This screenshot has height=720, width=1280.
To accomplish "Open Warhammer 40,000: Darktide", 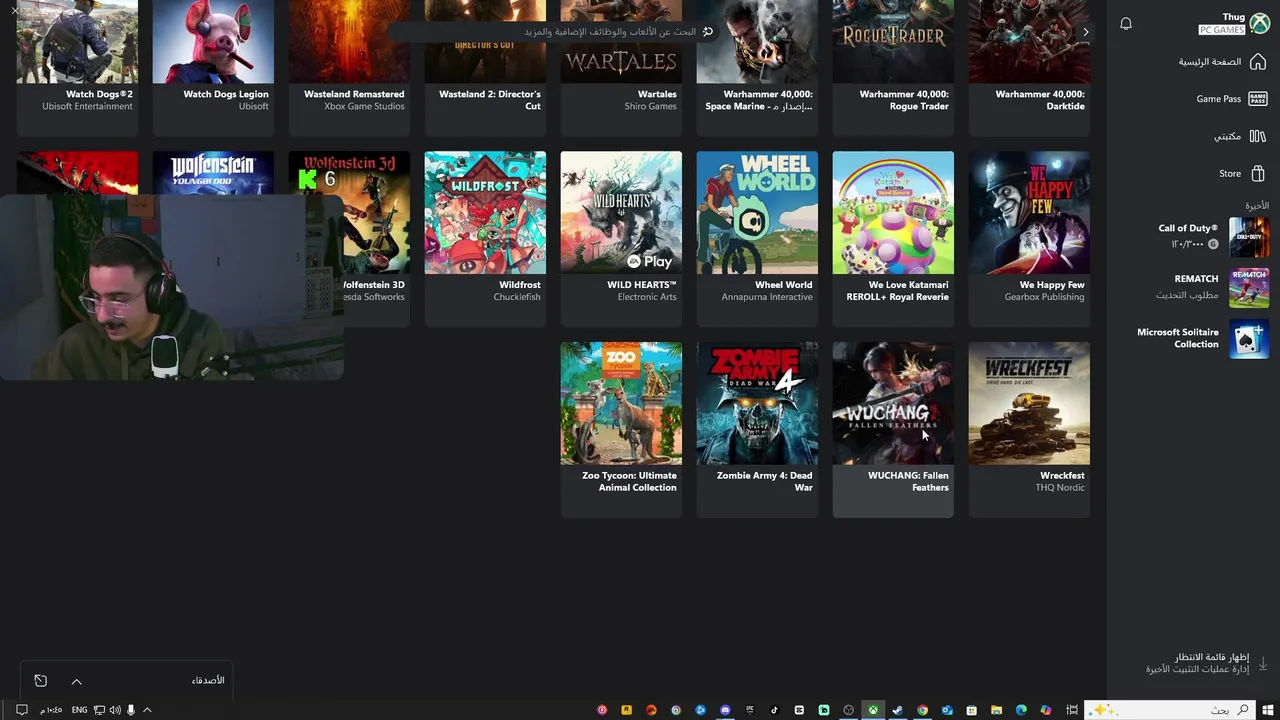I will click(x=1029, y=66).
